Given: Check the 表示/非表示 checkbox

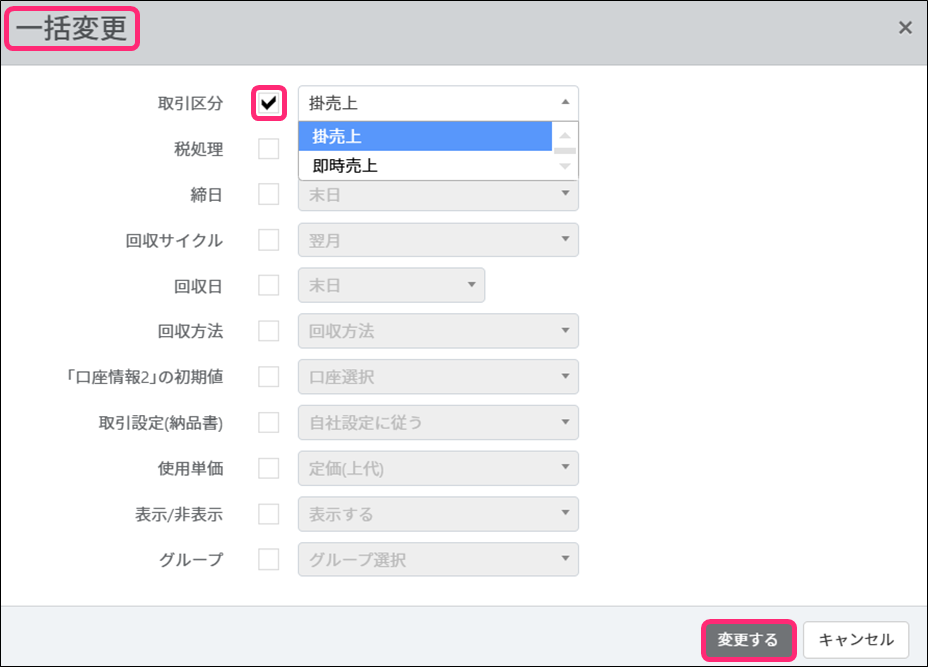Looking at the screenshot, I should [x=269, y=514].
